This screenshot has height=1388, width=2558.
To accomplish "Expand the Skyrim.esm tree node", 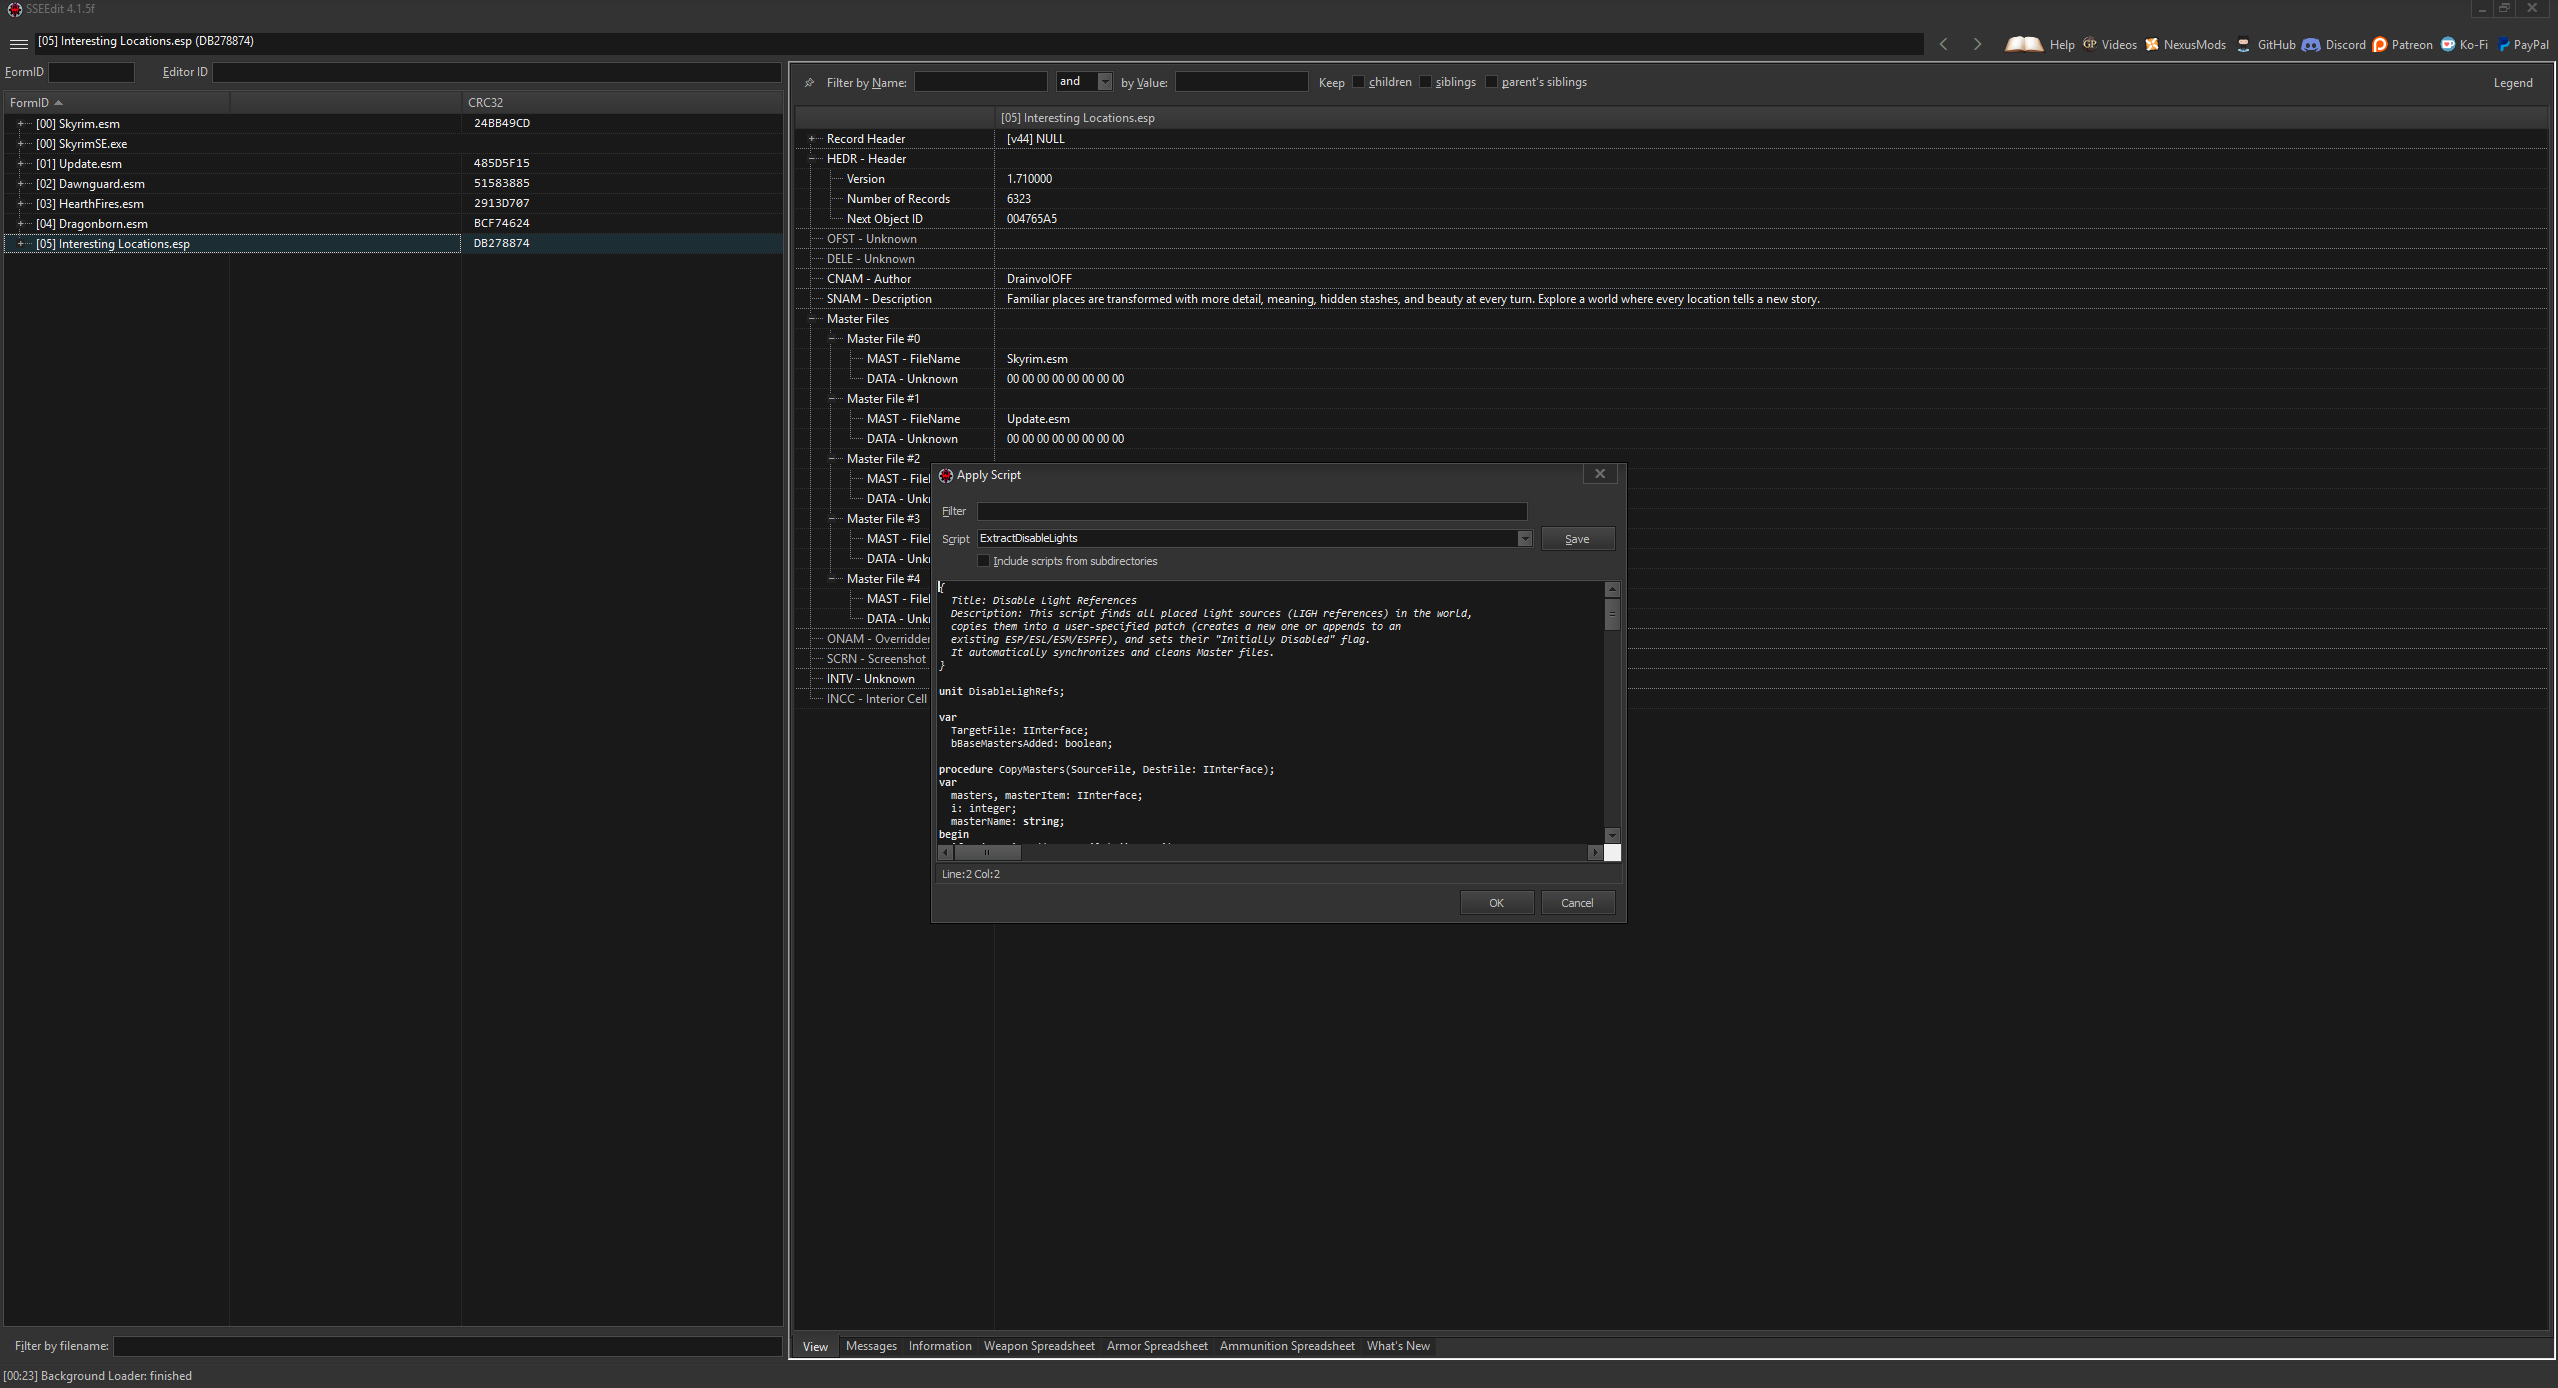I will pyautogui.click(x=22, y=123).
